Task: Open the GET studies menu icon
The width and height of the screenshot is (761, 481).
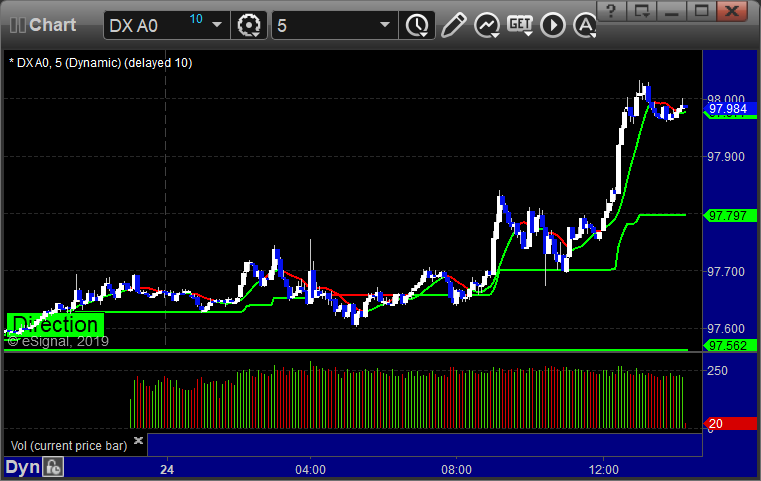Action: click(520, 25)
